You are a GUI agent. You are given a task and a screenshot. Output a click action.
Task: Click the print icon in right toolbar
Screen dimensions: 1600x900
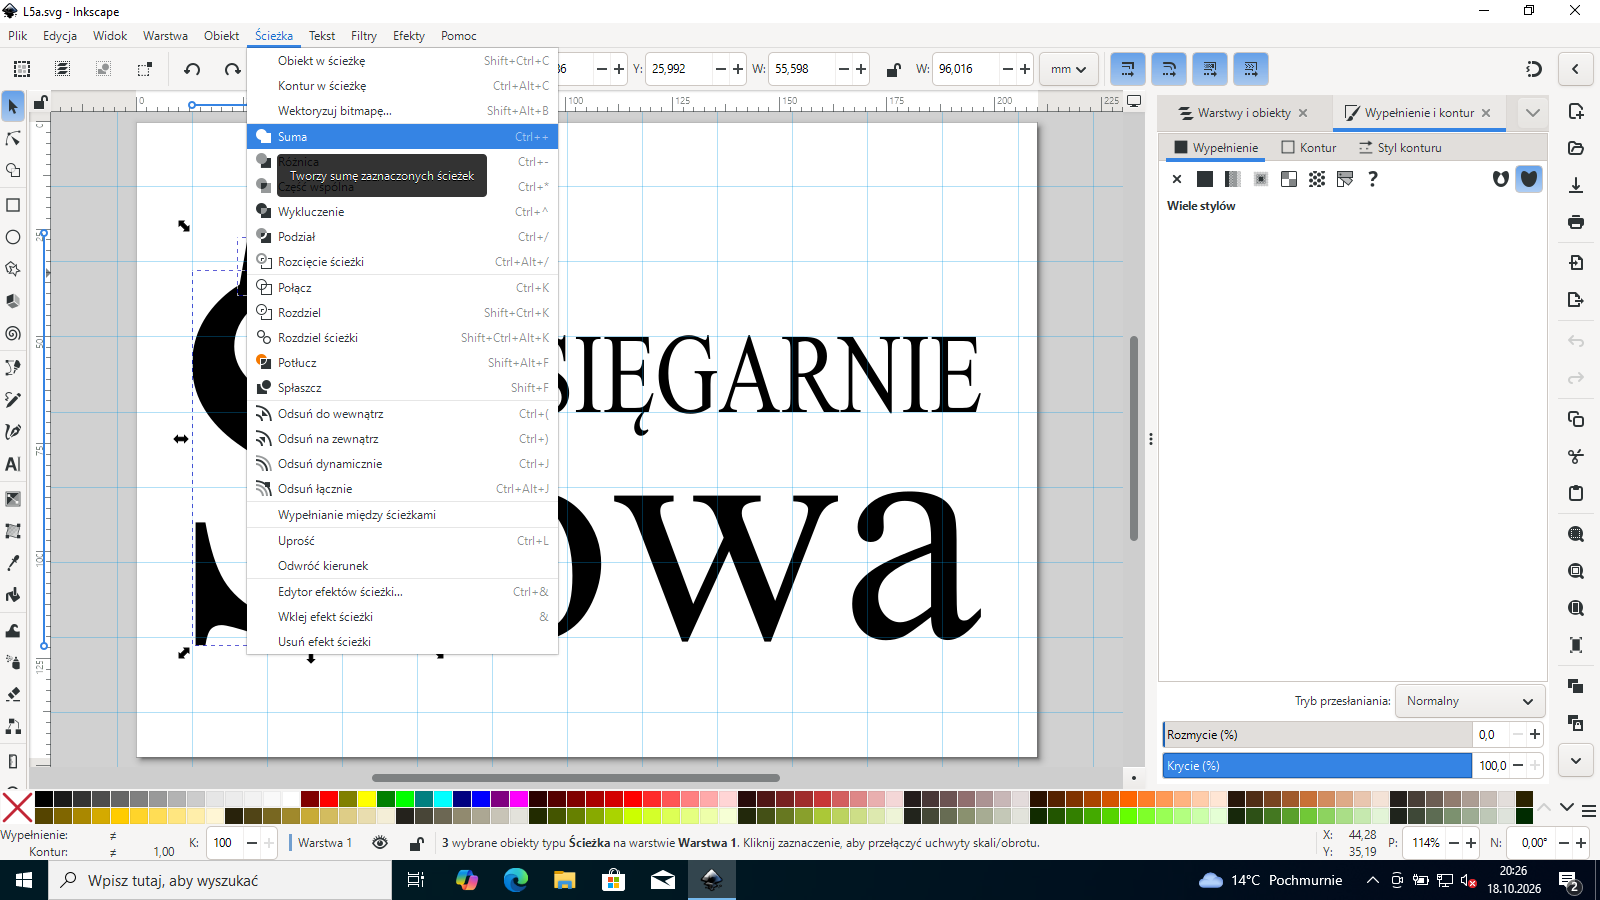(1576, 222)
